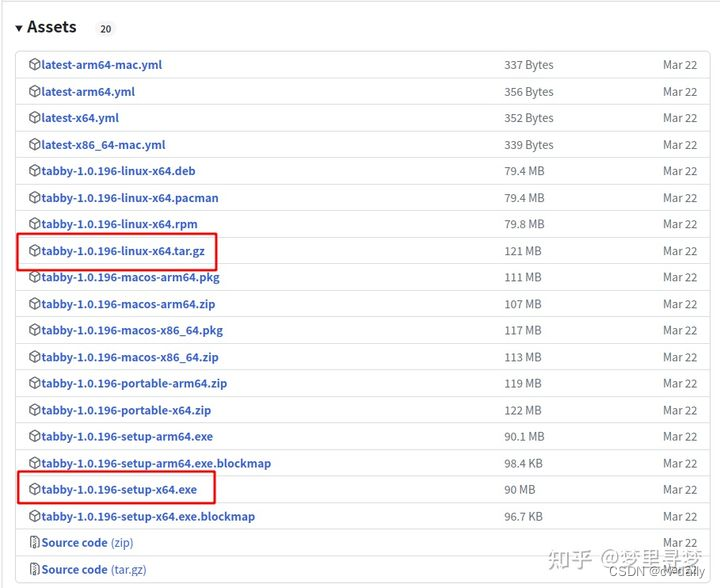Download tabby-1.0.196-portable-x64.zip
720x588 pixels.
tap(126, 410)
